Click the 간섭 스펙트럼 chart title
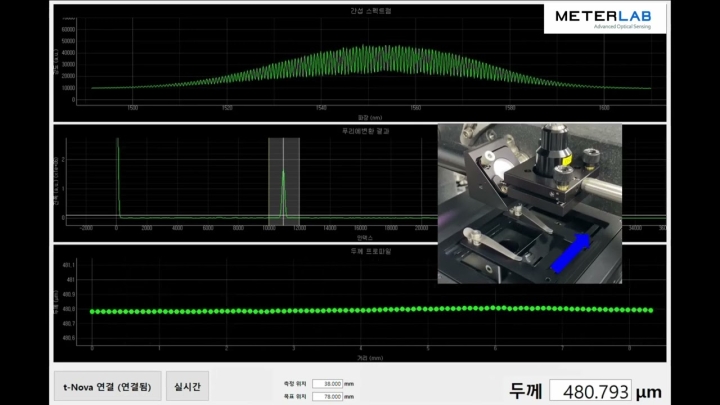 (371, 11)
